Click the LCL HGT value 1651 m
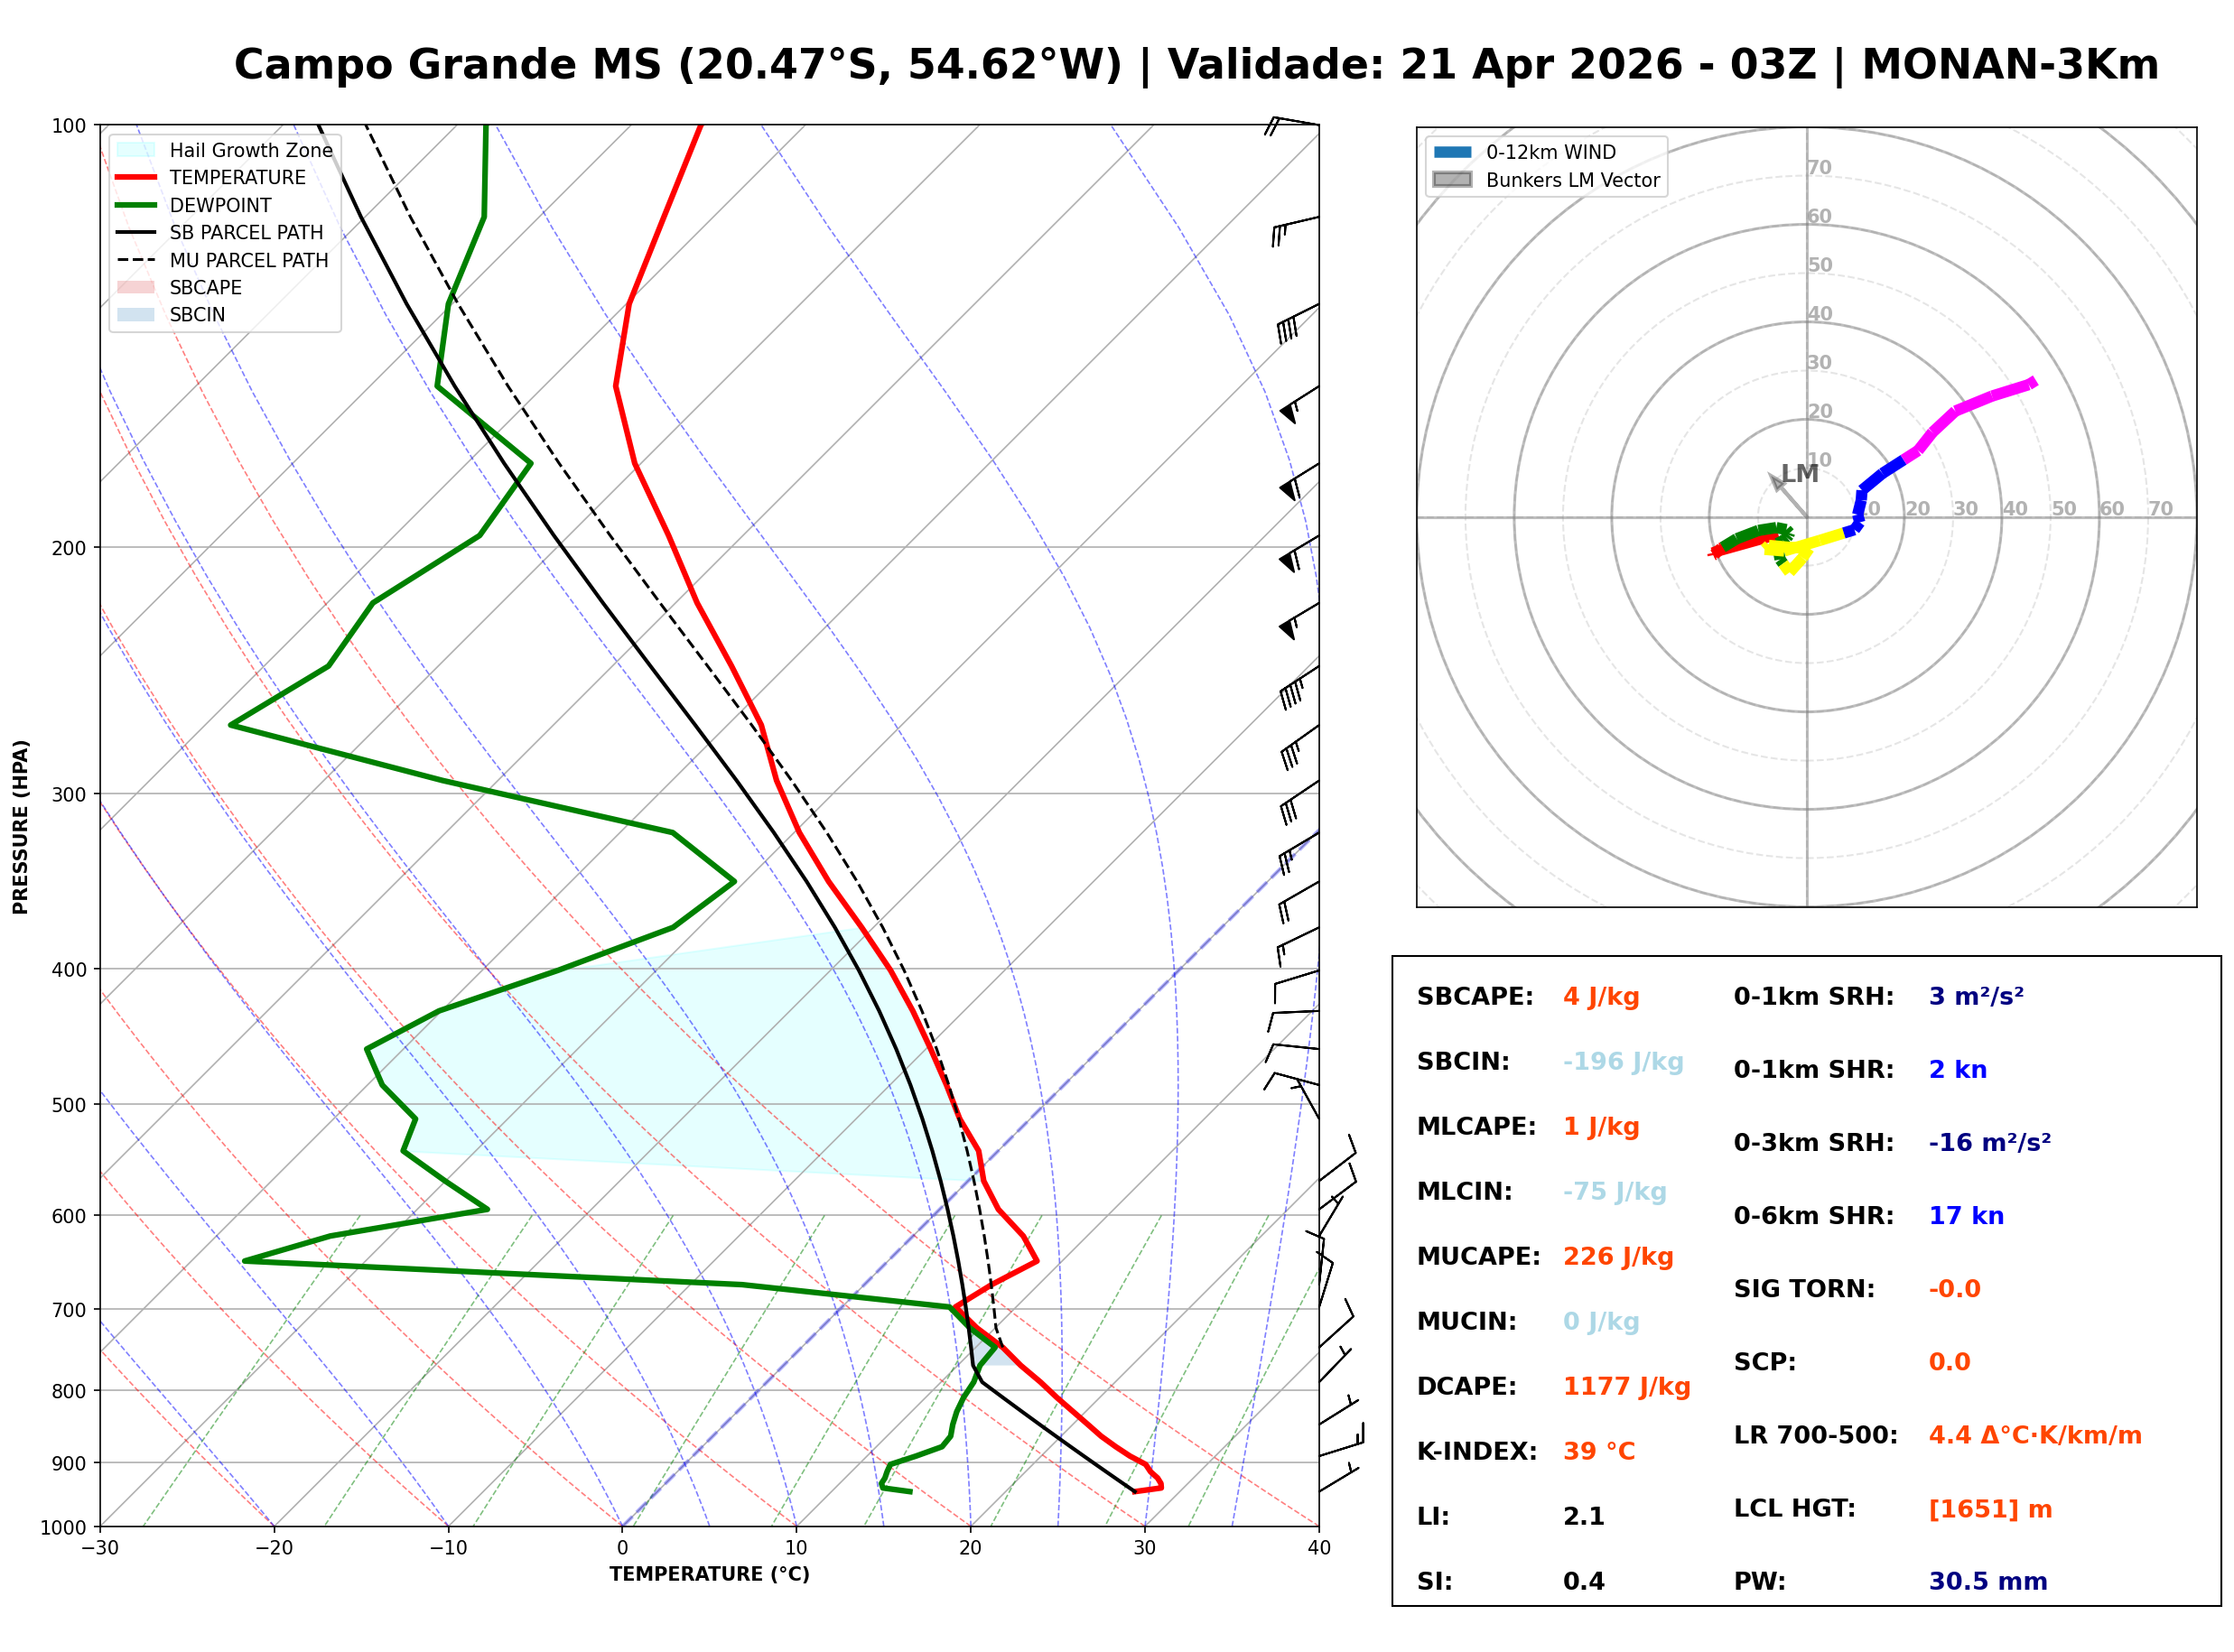This screenshot has height=1652, width=2234. (1990, 1509)
